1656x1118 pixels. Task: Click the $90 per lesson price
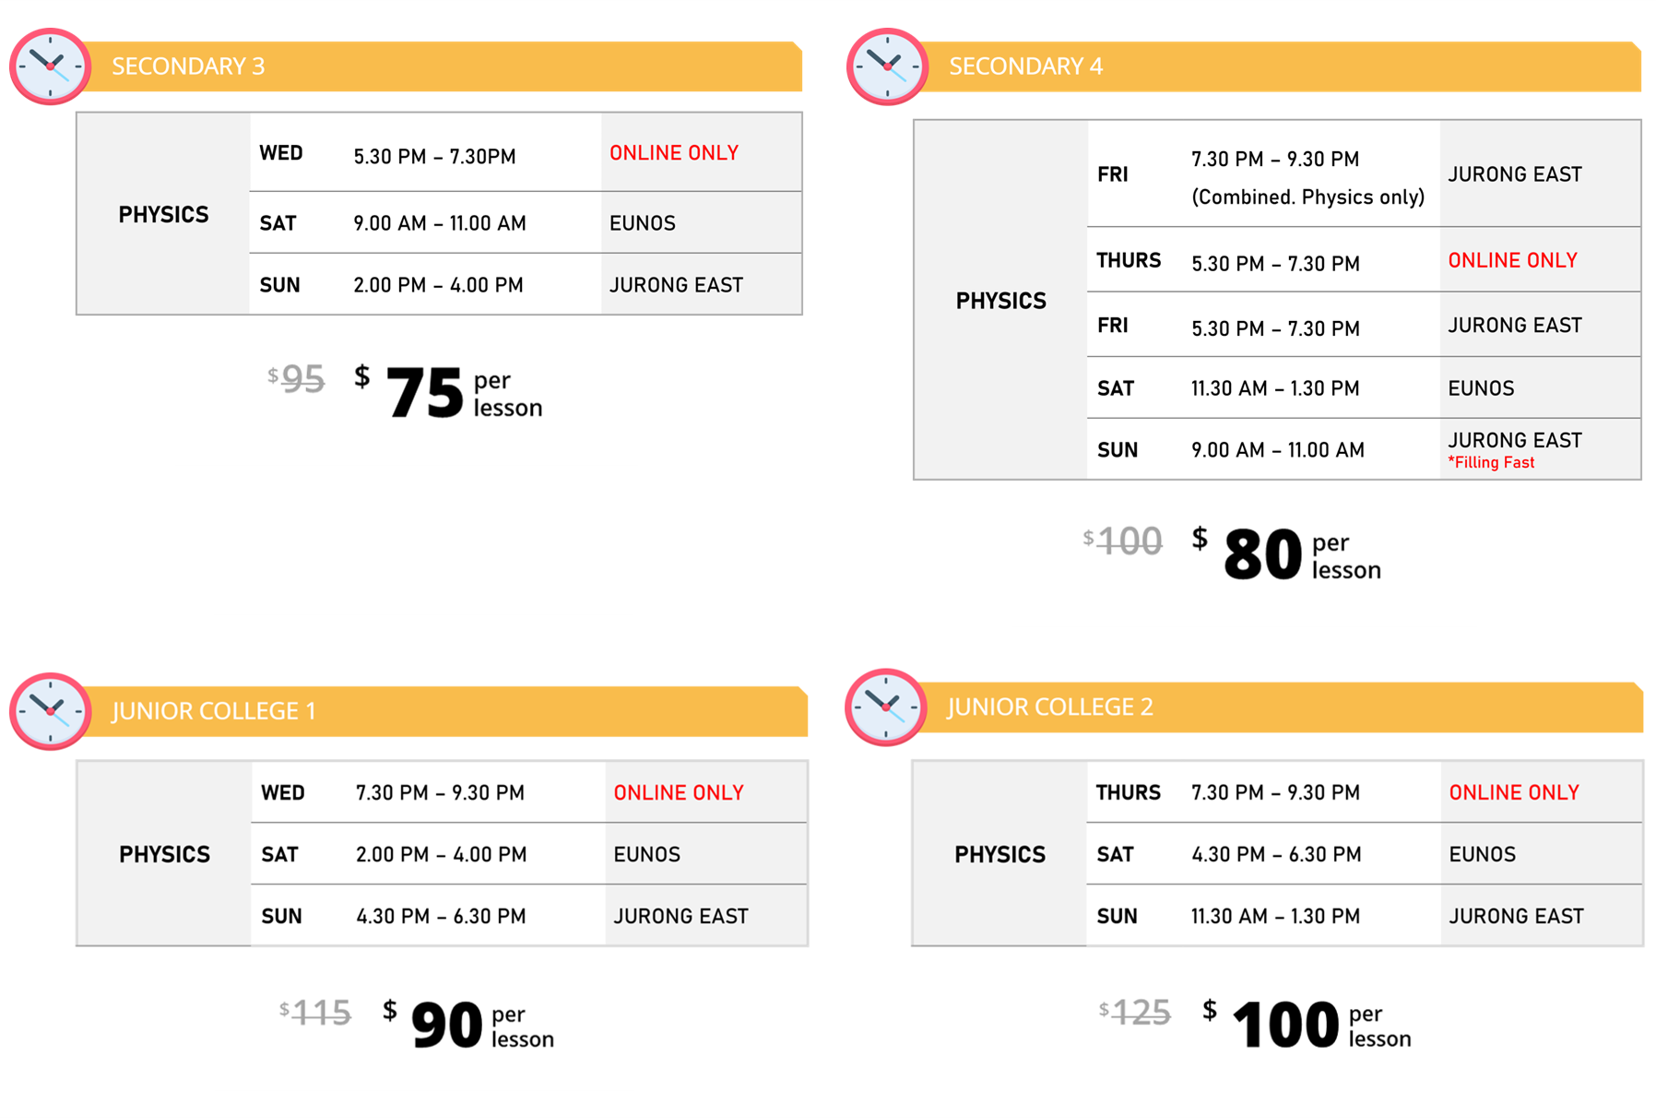468,1025
